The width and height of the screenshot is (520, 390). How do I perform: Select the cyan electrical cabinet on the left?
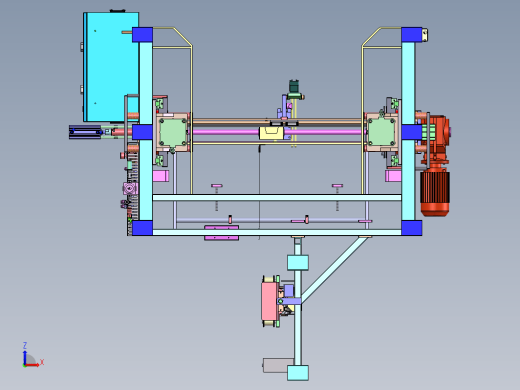click(x=111, y=67)
